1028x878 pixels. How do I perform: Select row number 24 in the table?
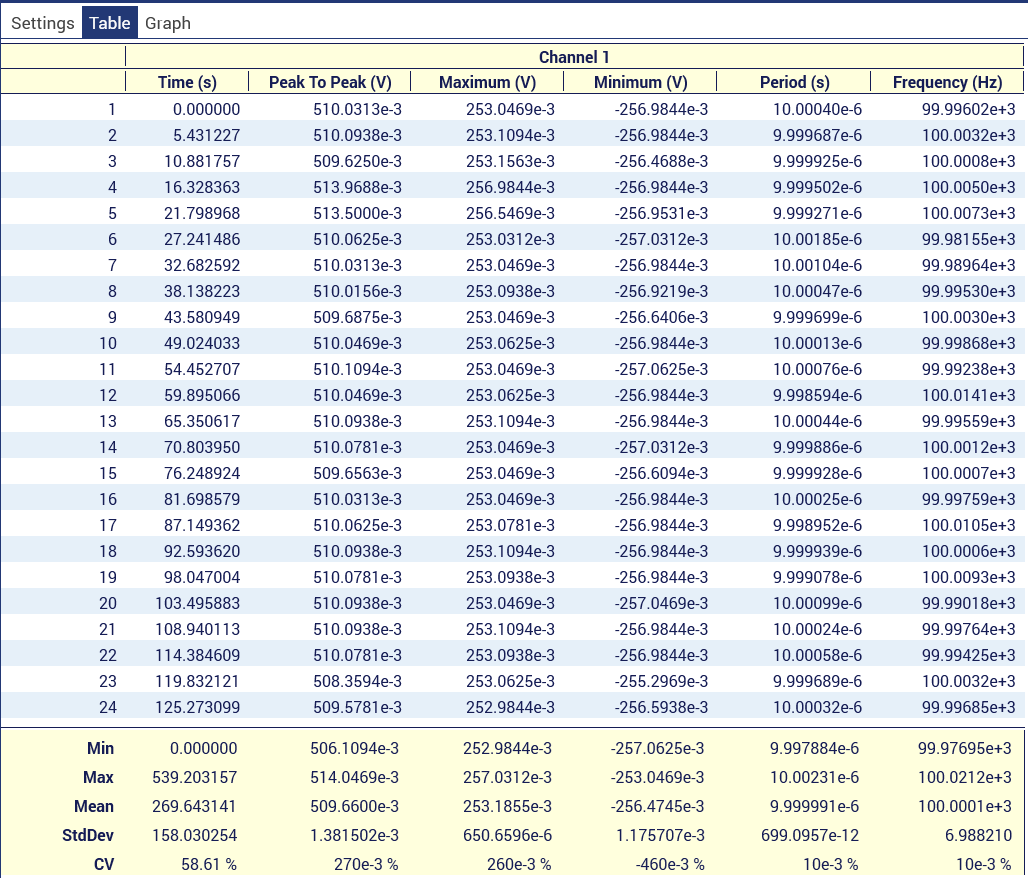108,707
